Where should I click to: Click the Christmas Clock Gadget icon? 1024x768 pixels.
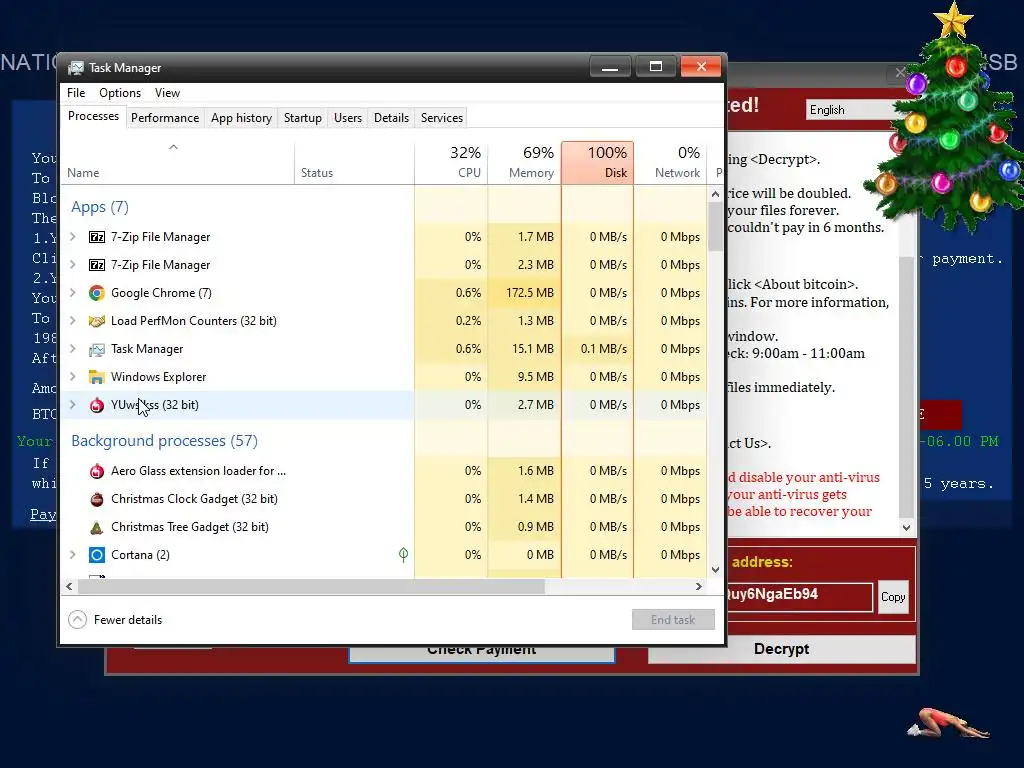tap(97, 500)
